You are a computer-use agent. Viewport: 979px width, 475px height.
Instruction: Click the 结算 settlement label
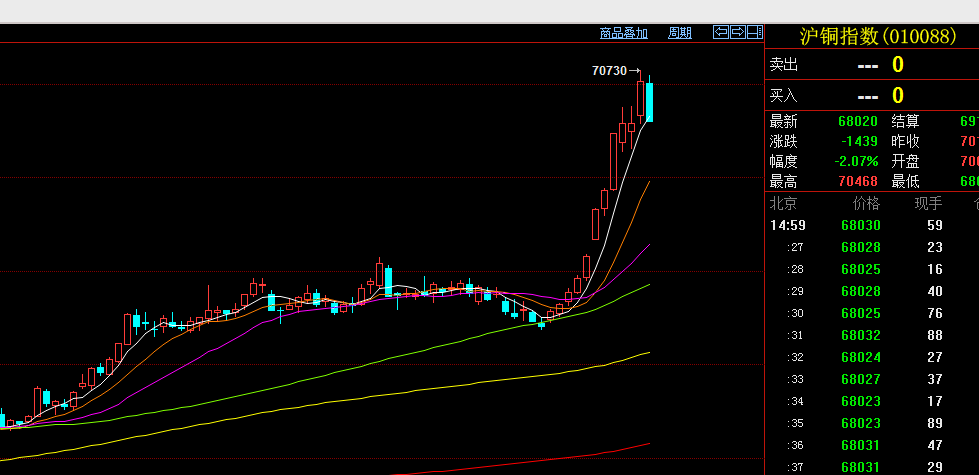click(x=905, y=122)
